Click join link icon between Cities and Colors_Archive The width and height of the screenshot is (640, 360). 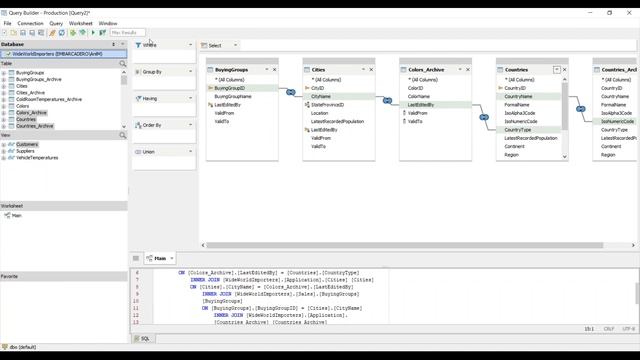click(x=387, y=100)
